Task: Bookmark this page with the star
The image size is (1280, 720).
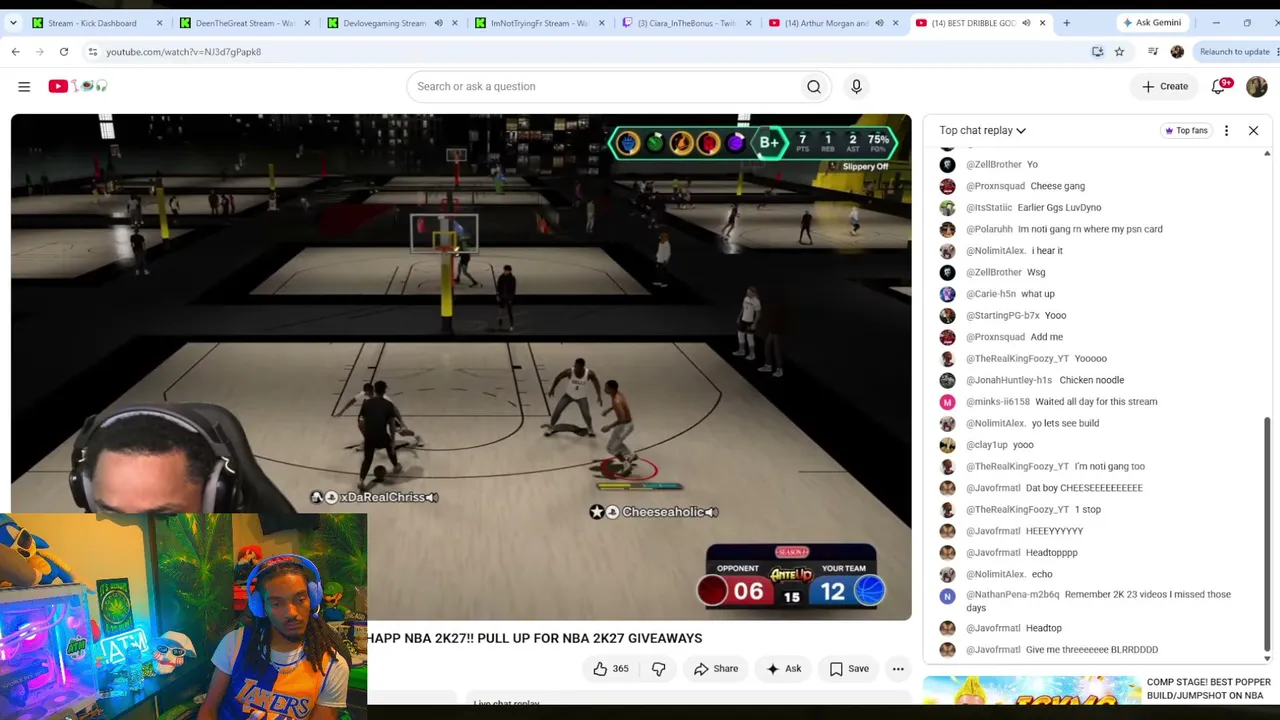Action: 1119,52
